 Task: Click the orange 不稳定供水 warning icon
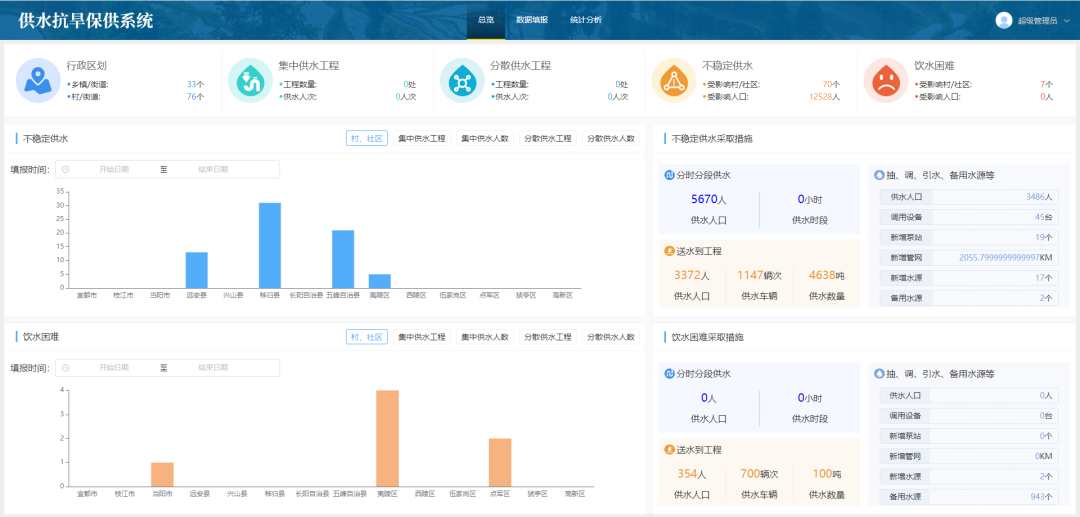pyautogui.click(x=673, y=80)
